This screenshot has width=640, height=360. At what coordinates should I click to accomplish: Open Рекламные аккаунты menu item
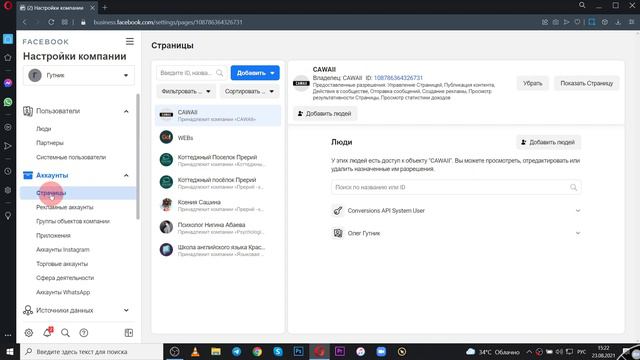tap(64, 207)
